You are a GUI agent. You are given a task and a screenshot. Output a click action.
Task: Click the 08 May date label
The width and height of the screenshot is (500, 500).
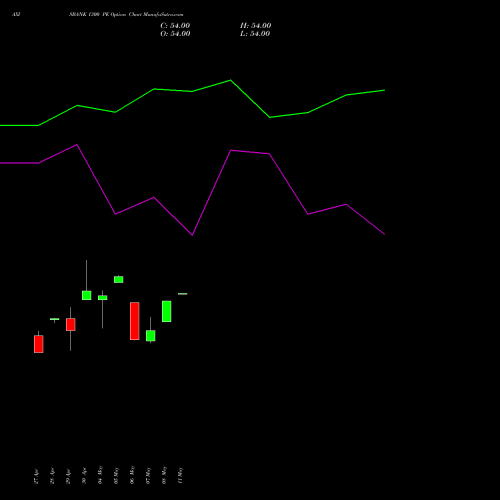[164, 475]
